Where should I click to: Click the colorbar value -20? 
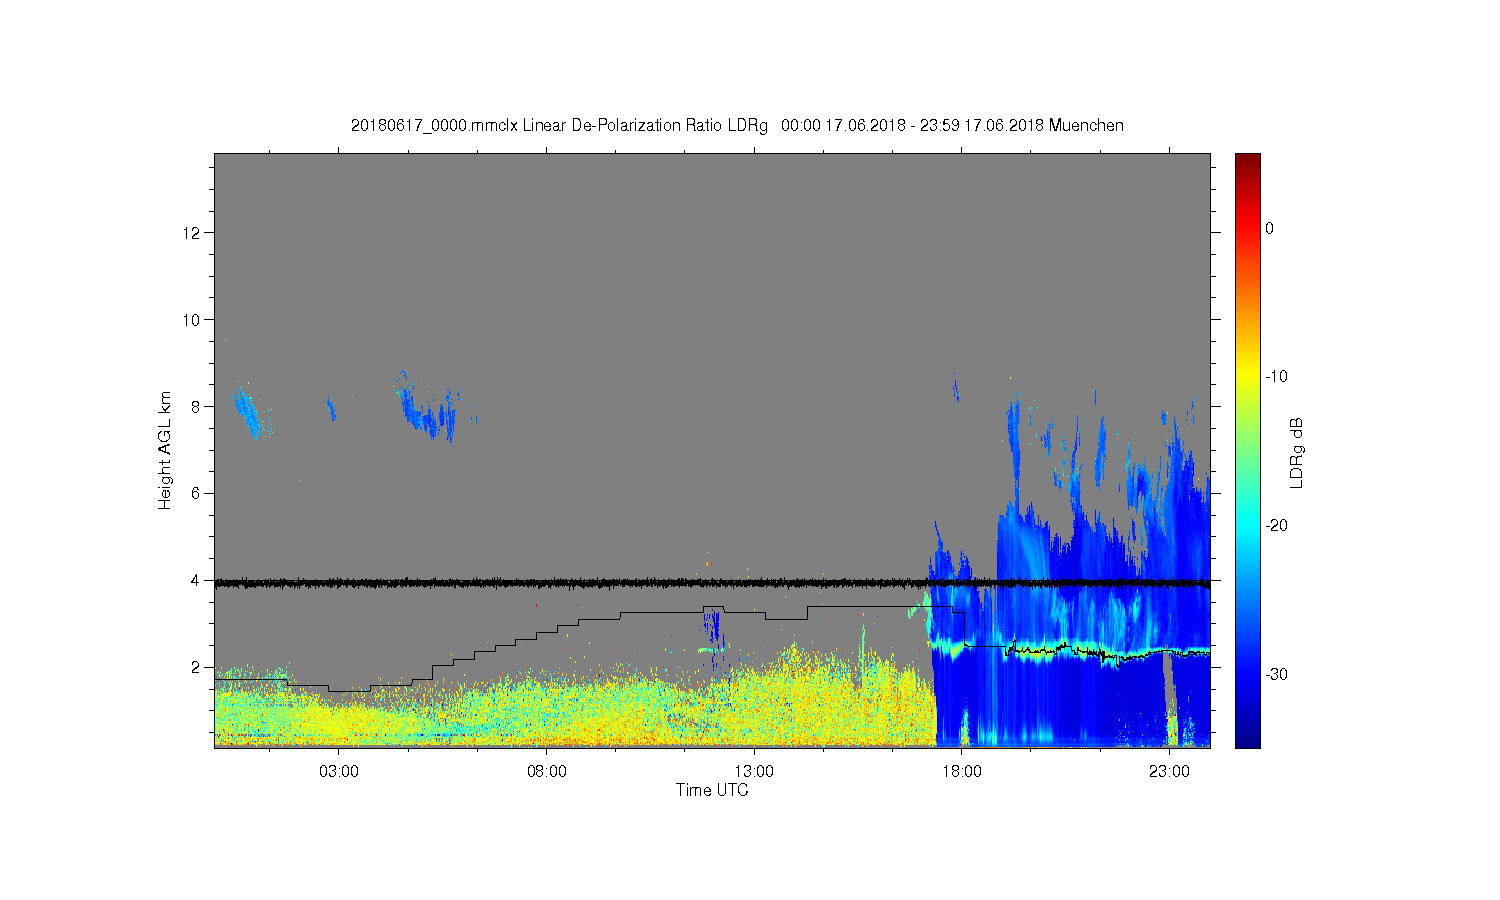pyautogui.click(x=1276, y=526)
